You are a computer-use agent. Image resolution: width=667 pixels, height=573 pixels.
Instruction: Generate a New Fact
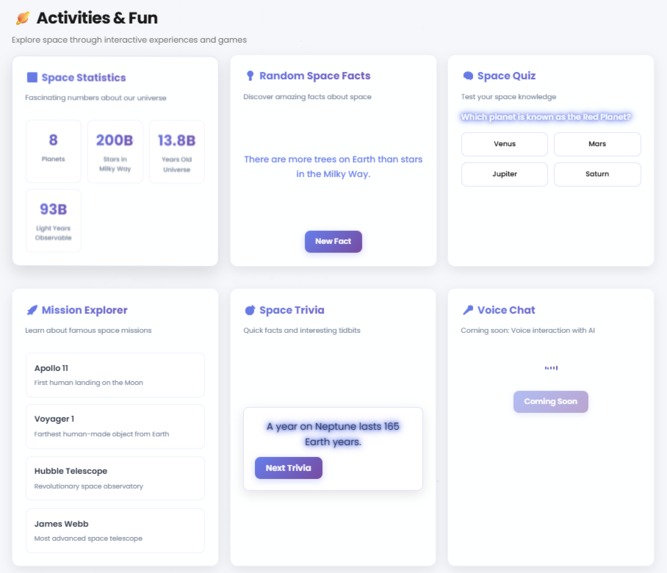[x=333, y=241]
